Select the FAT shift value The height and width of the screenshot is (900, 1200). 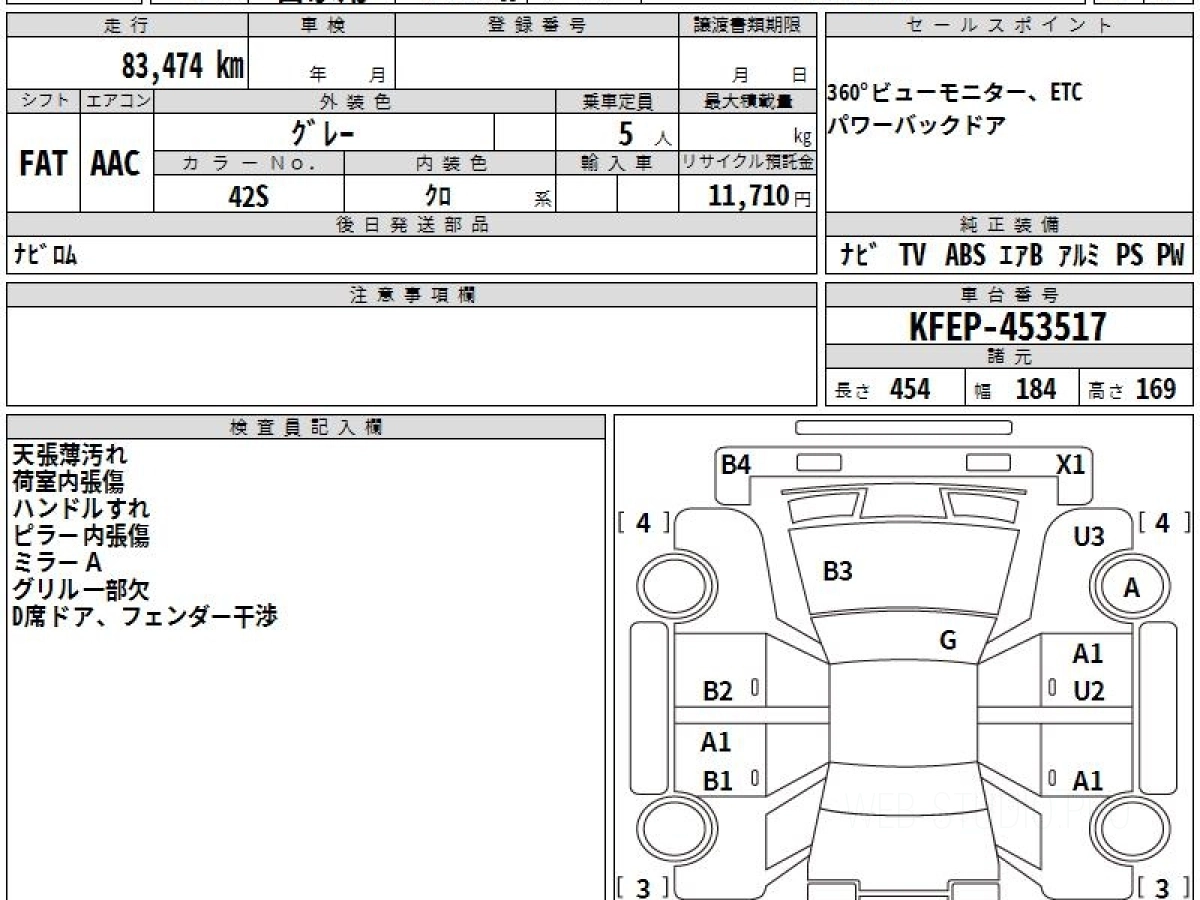pyautogui.click(x=43, y=164)
